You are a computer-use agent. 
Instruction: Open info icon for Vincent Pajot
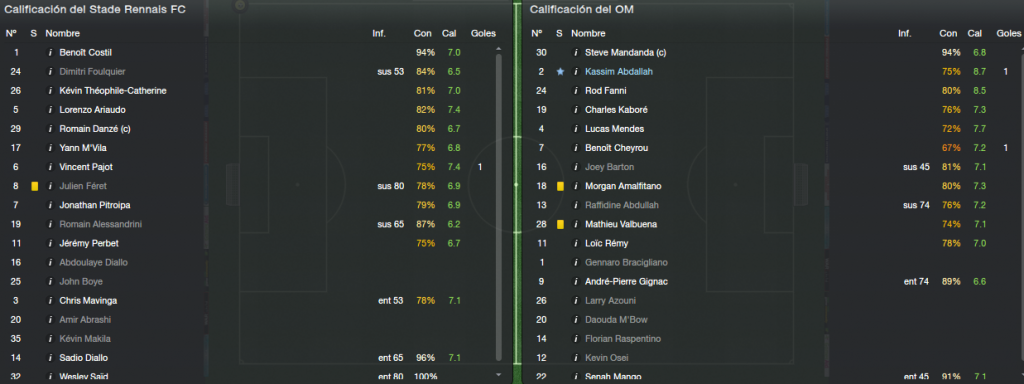[x=50, y=167]
